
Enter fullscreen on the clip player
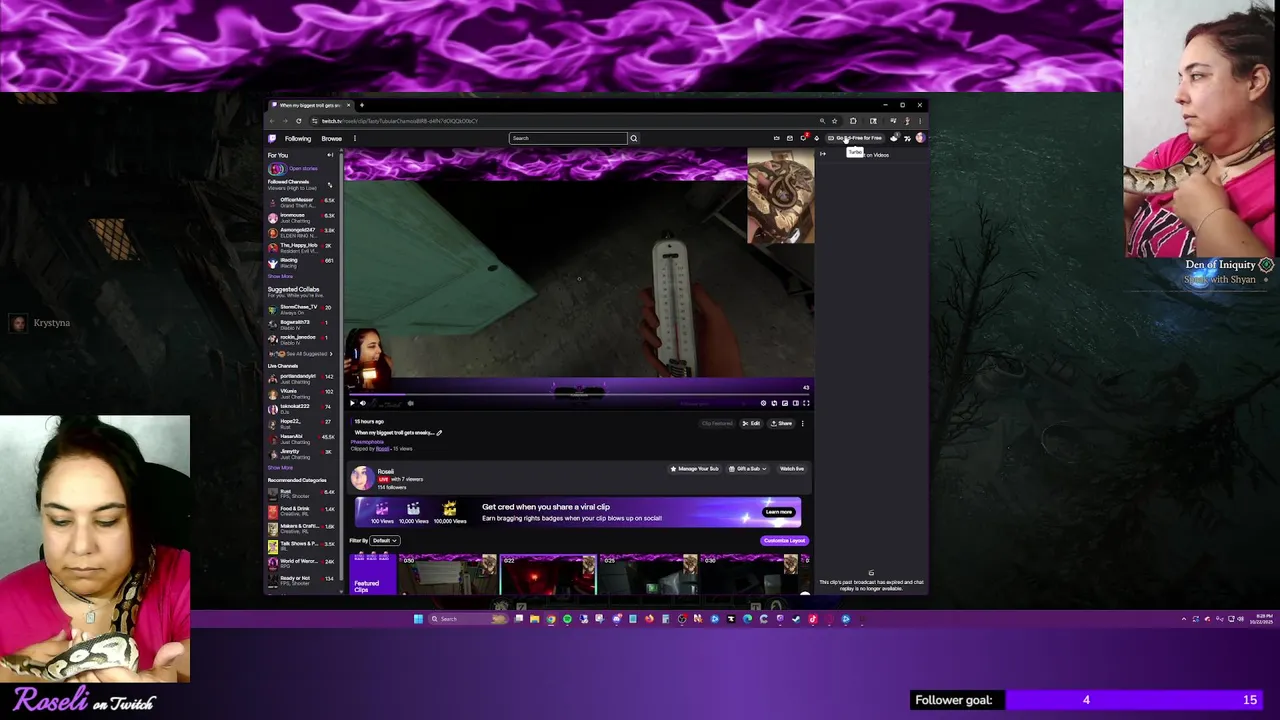(x=806, y=403)
